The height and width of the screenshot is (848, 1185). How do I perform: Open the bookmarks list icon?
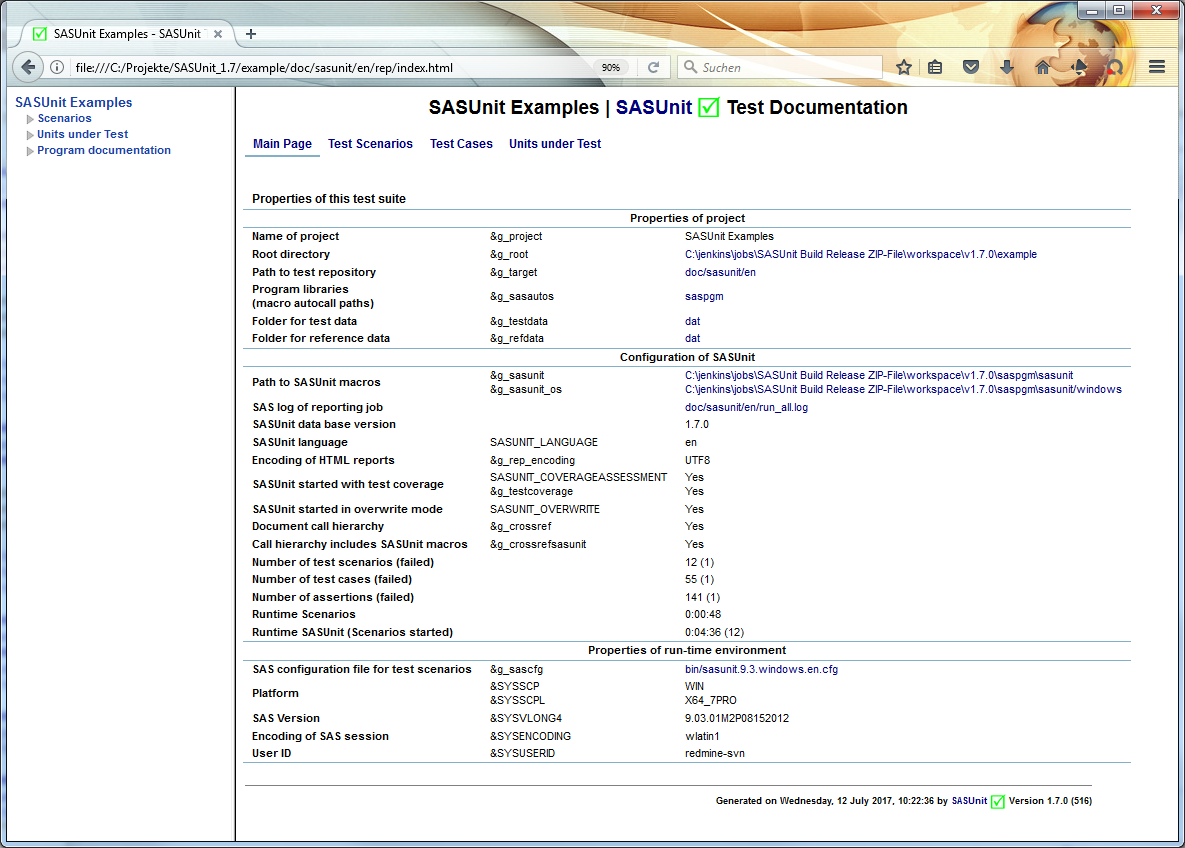tap(936, 67)
